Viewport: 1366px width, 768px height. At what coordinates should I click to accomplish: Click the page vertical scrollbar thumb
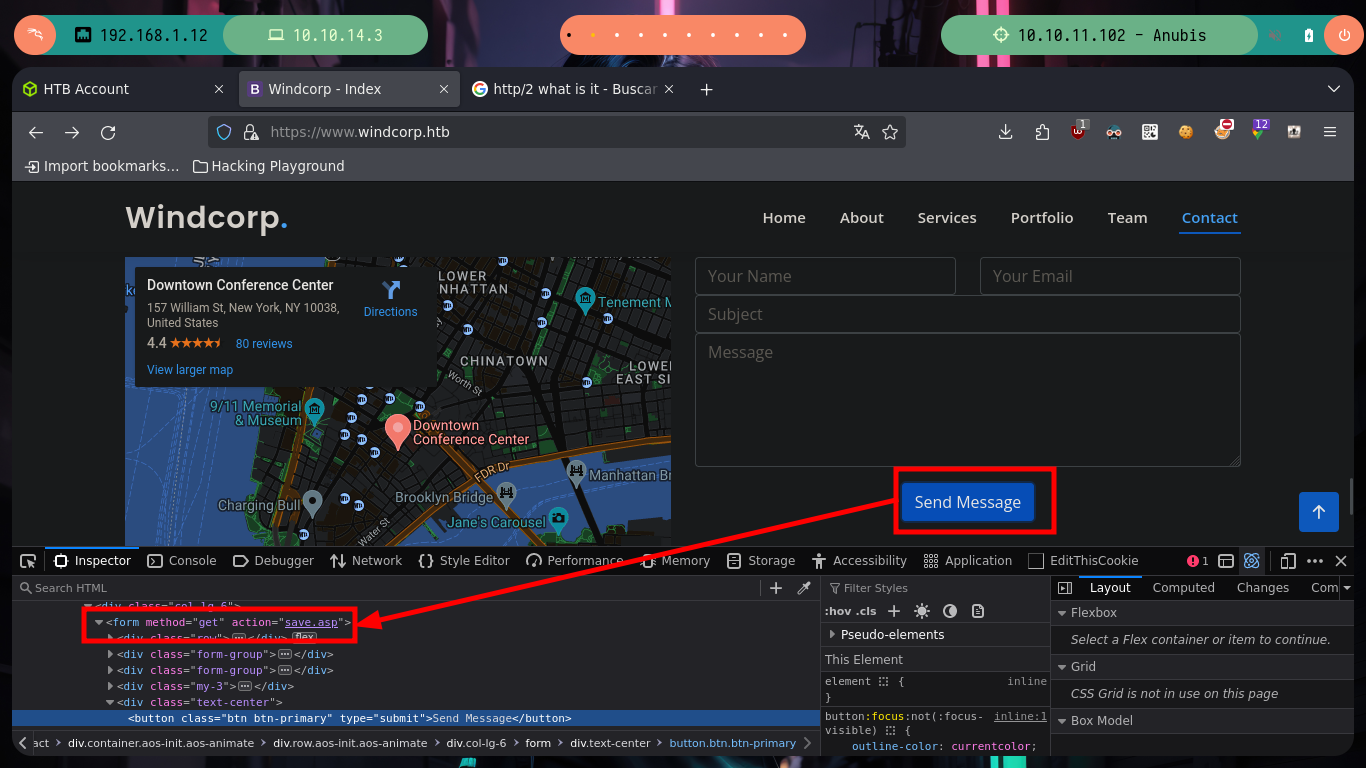click(1351, 495)
